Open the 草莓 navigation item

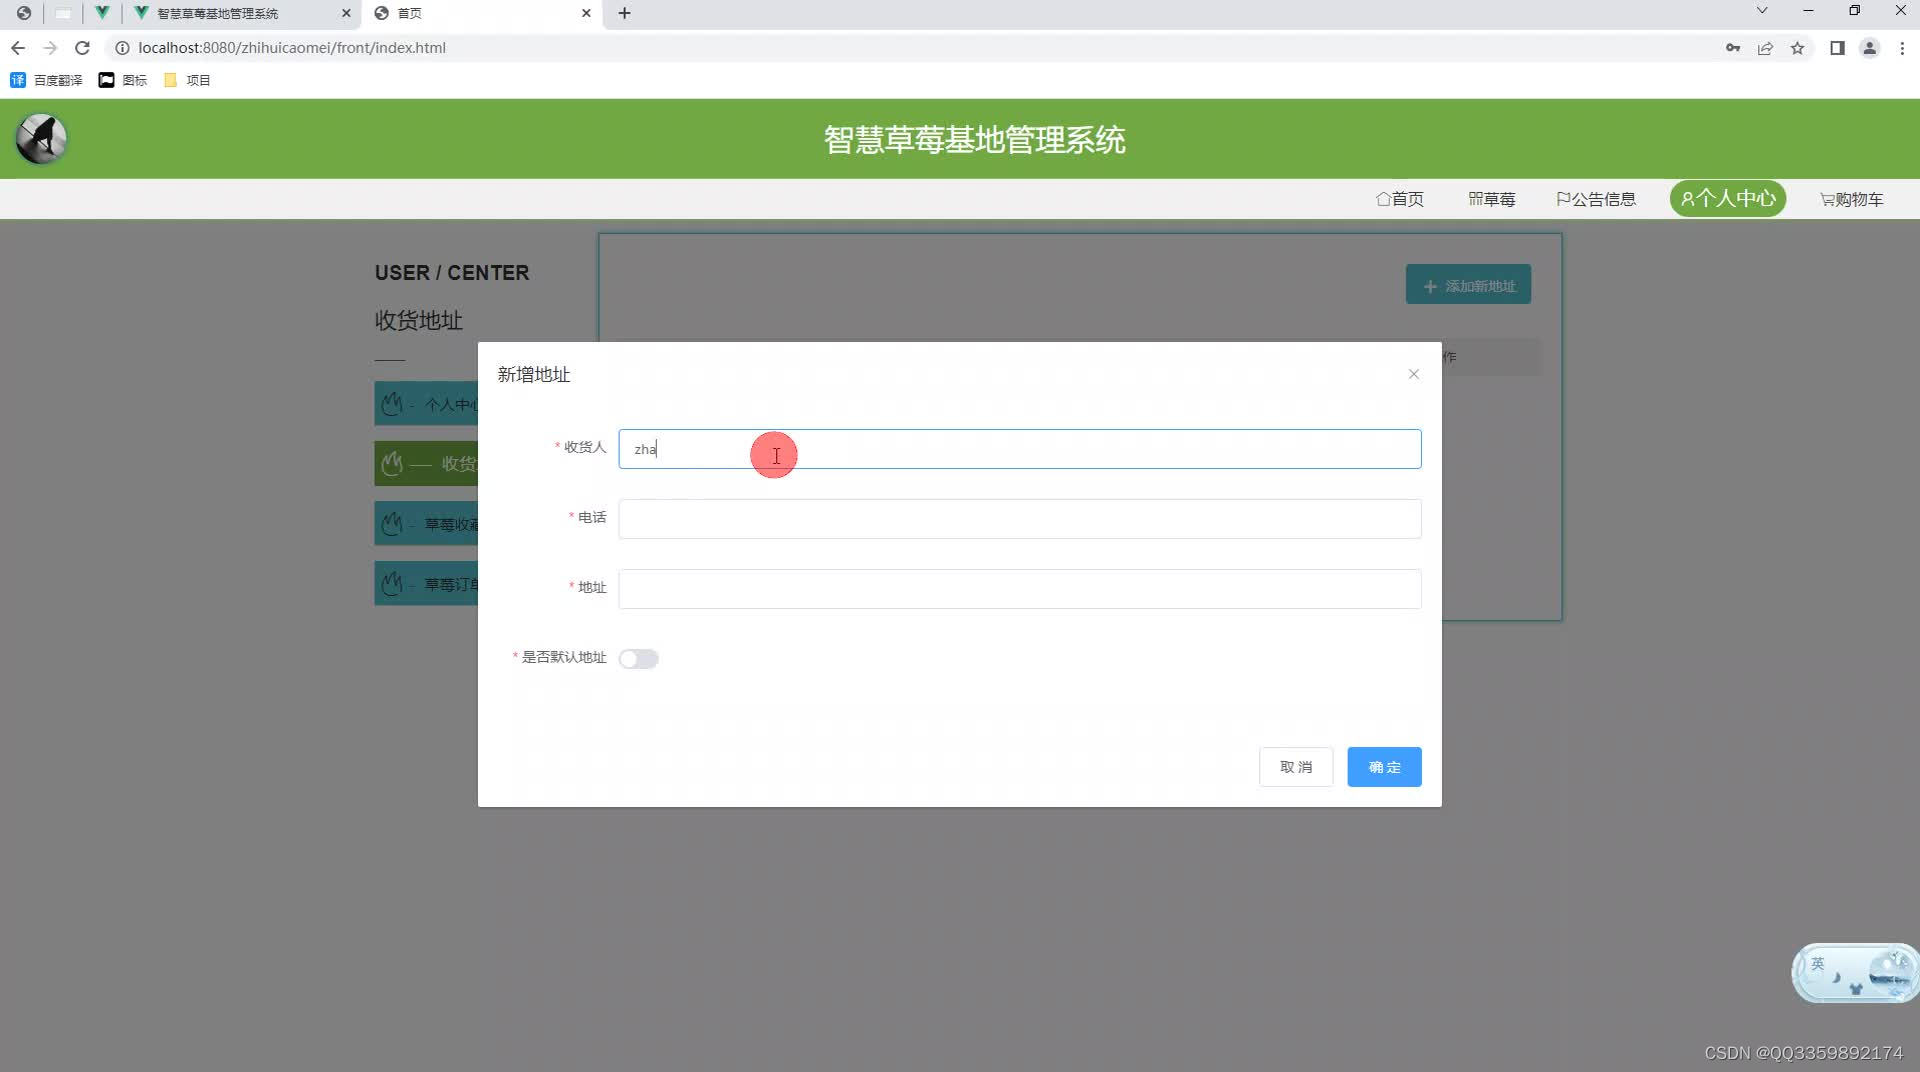coord(1491,199)
